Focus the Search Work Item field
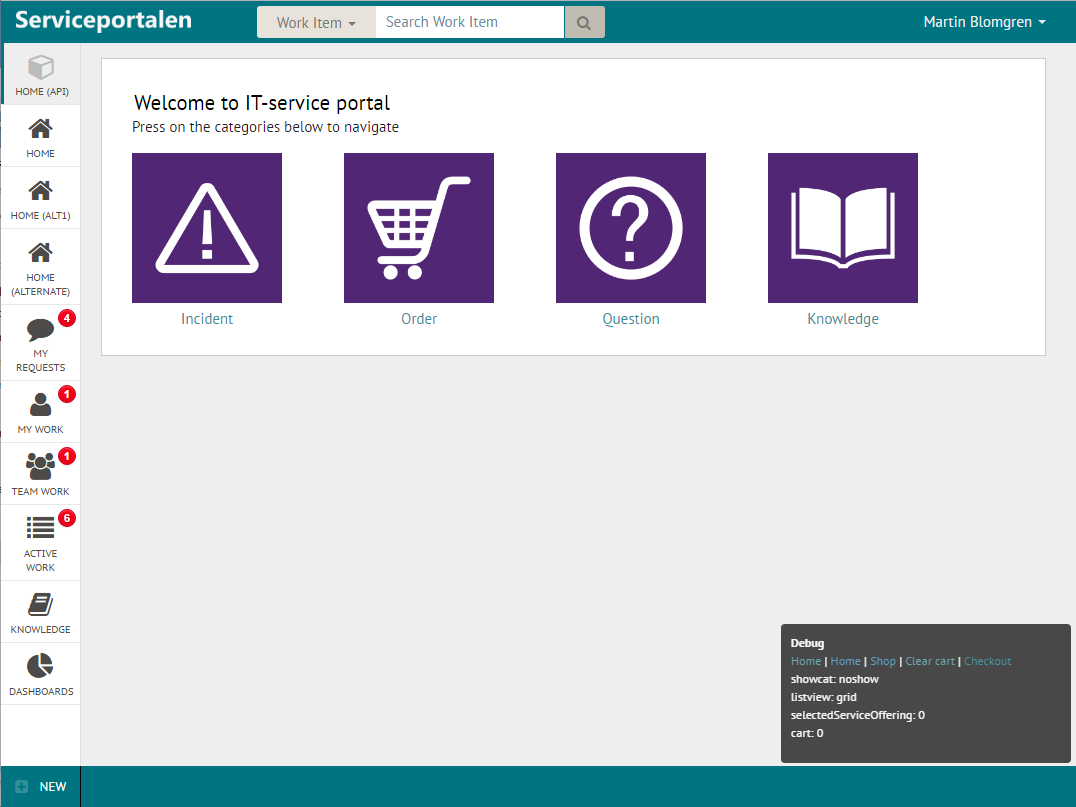1076x807 pixels. pyautogui.click(x=470, y=22)
